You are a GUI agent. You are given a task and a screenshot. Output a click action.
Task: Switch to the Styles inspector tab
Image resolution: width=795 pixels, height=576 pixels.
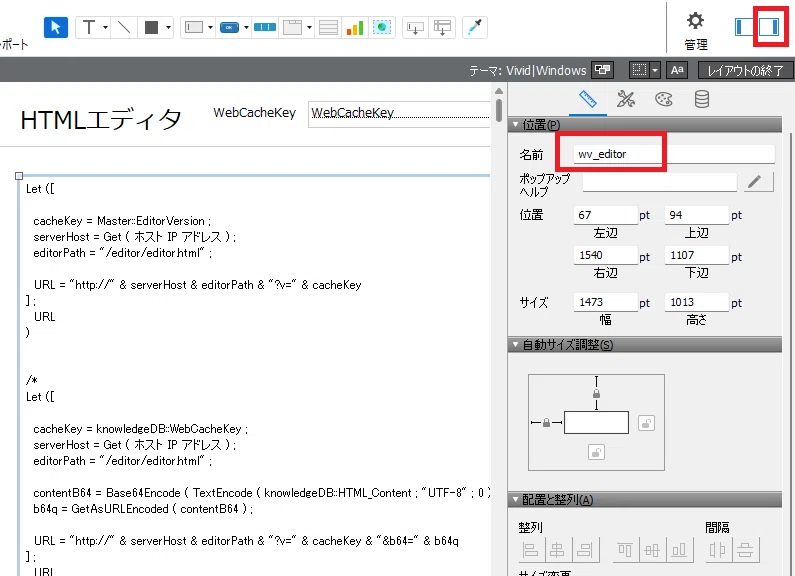(625, 99)
